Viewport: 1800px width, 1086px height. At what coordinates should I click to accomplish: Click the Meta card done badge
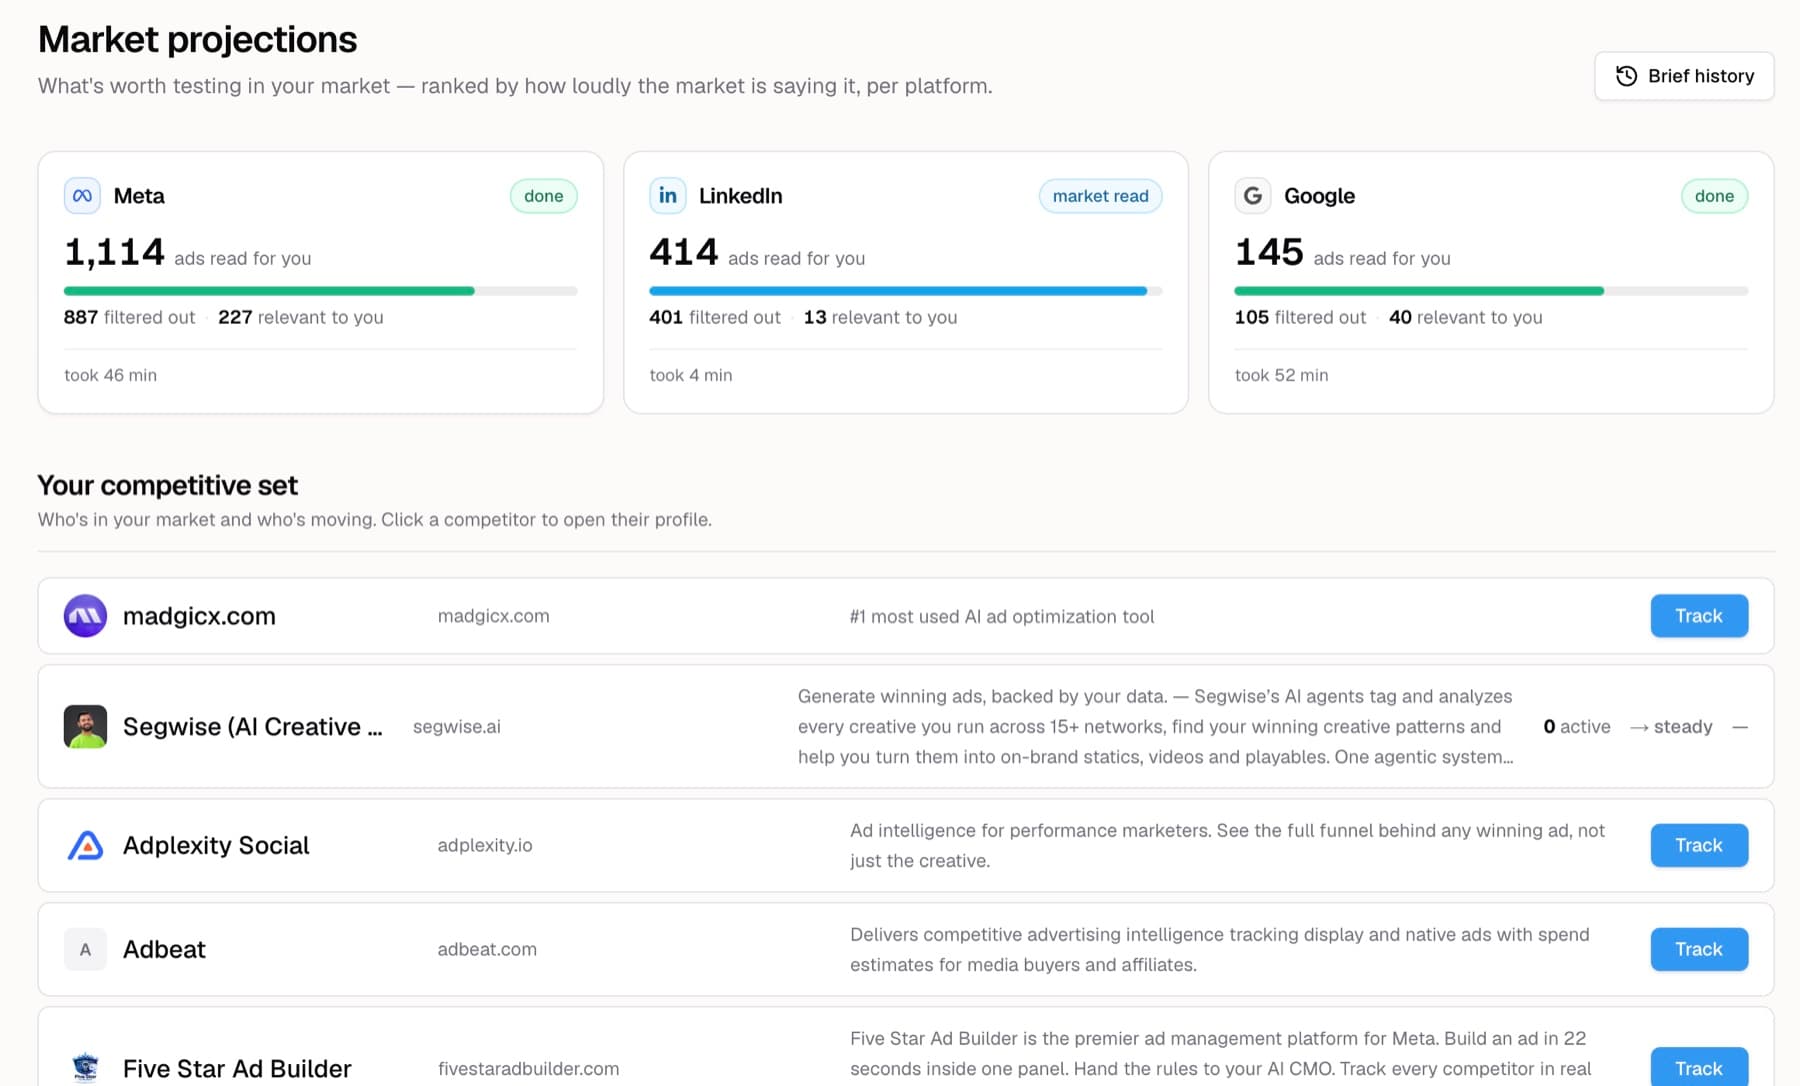pos(544,196)
